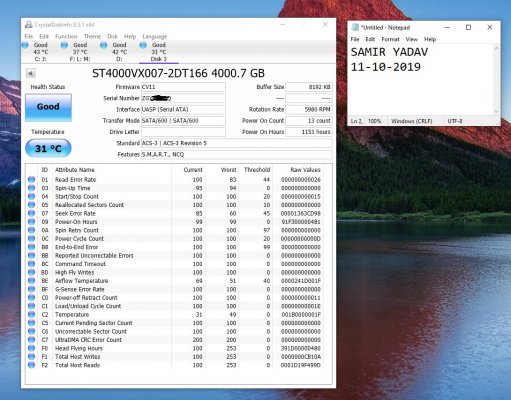The width and height of the screenshot is (511, 400).
Task: Click the Firmware field showing CV11
Action: (183, 87)
